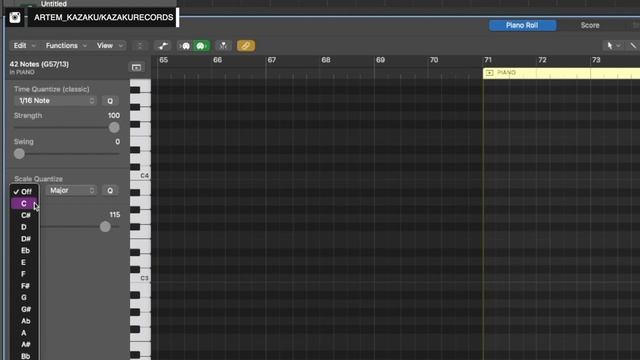
Task: Select F in the key menu
Action: click(24, 274)
